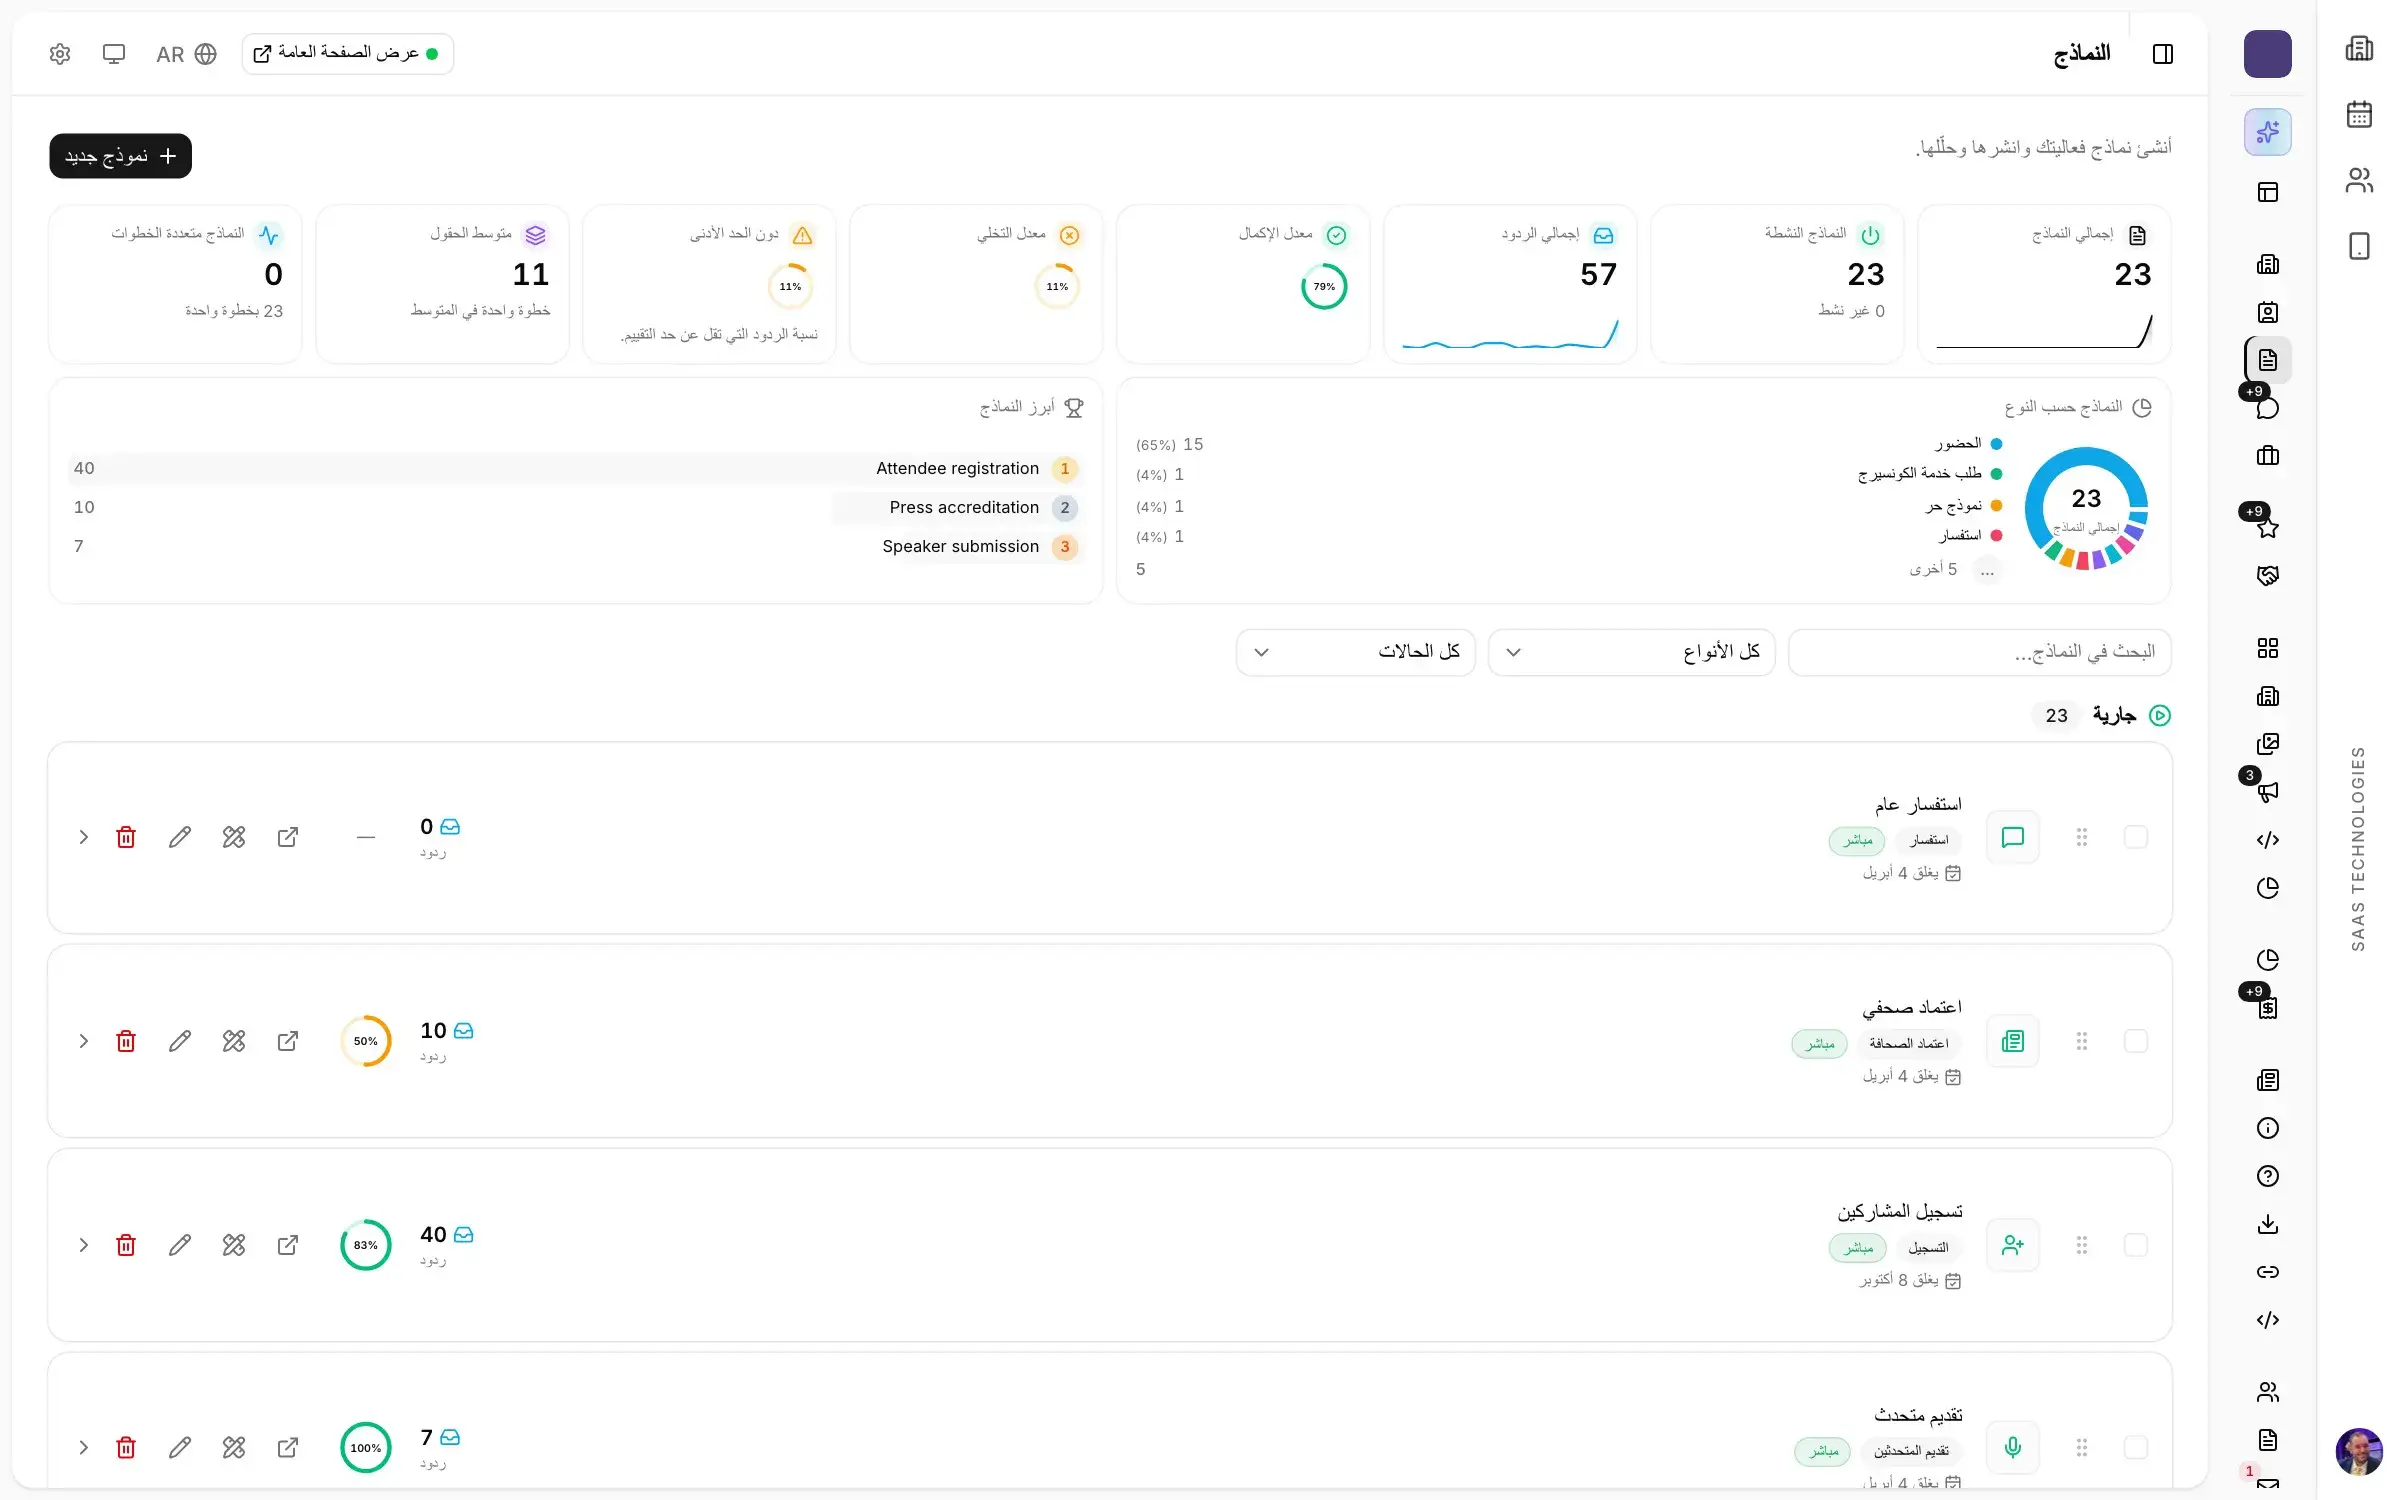Click the design tools icon on the تقديم متحدث row
This screenshot has width=2400, height=1500.
pos(234,1447)
